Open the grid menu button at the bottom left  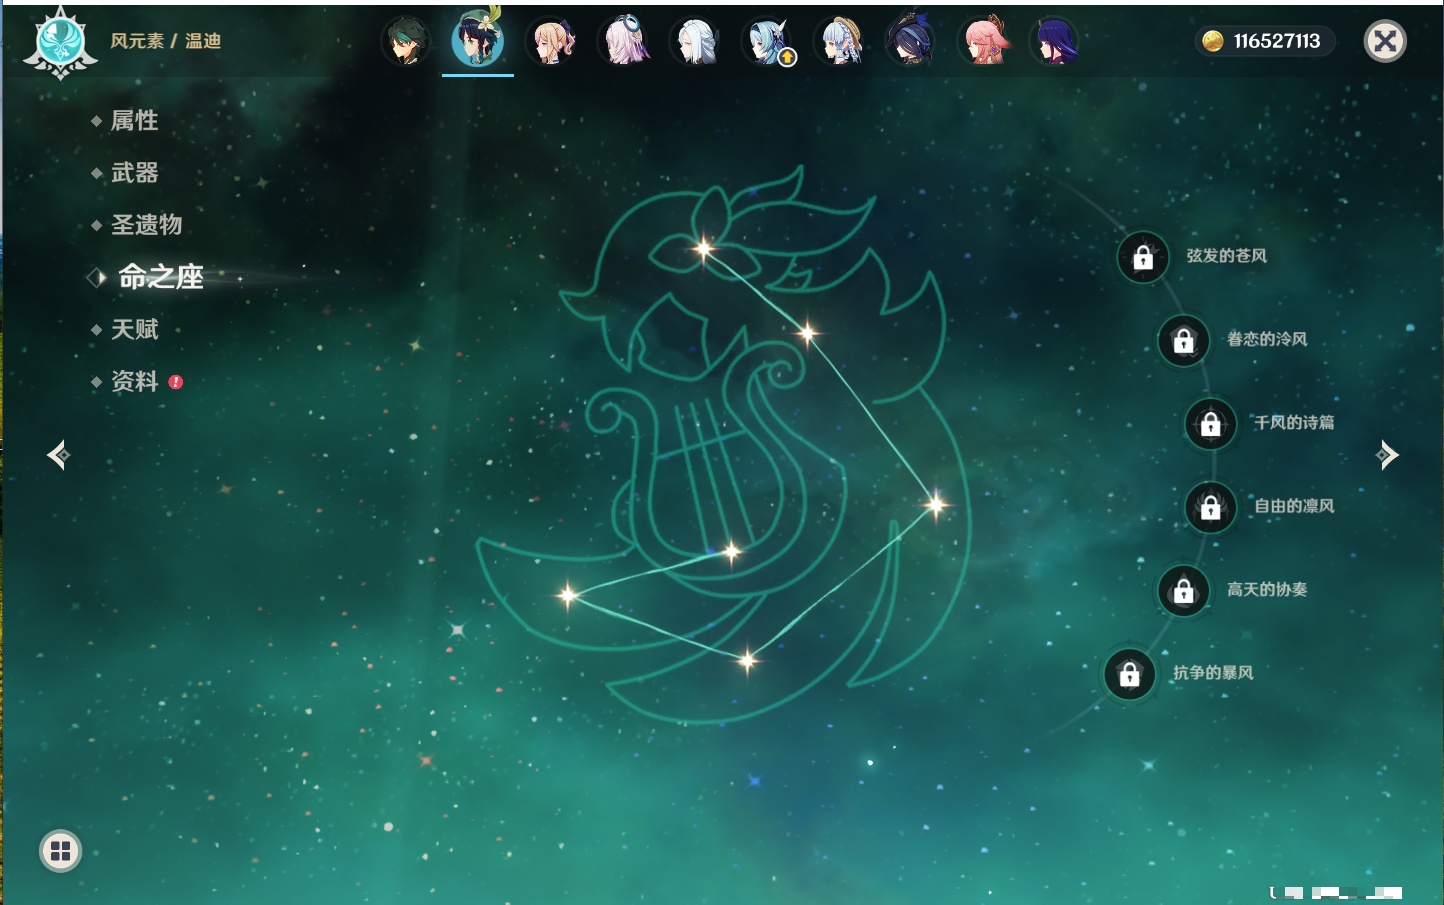[x=60, y=851]
